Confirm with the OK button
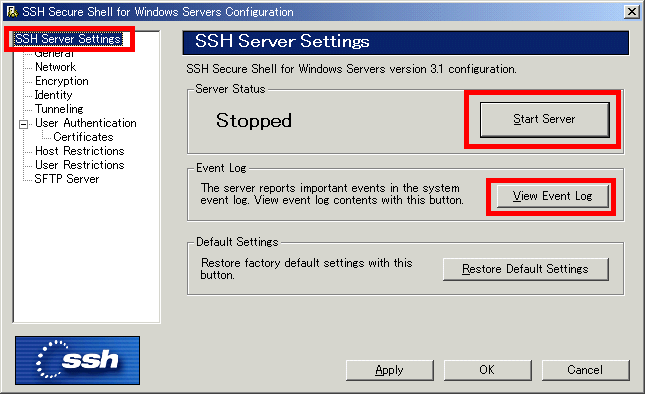This screenshot has height=394, width=645. (487, 370)
